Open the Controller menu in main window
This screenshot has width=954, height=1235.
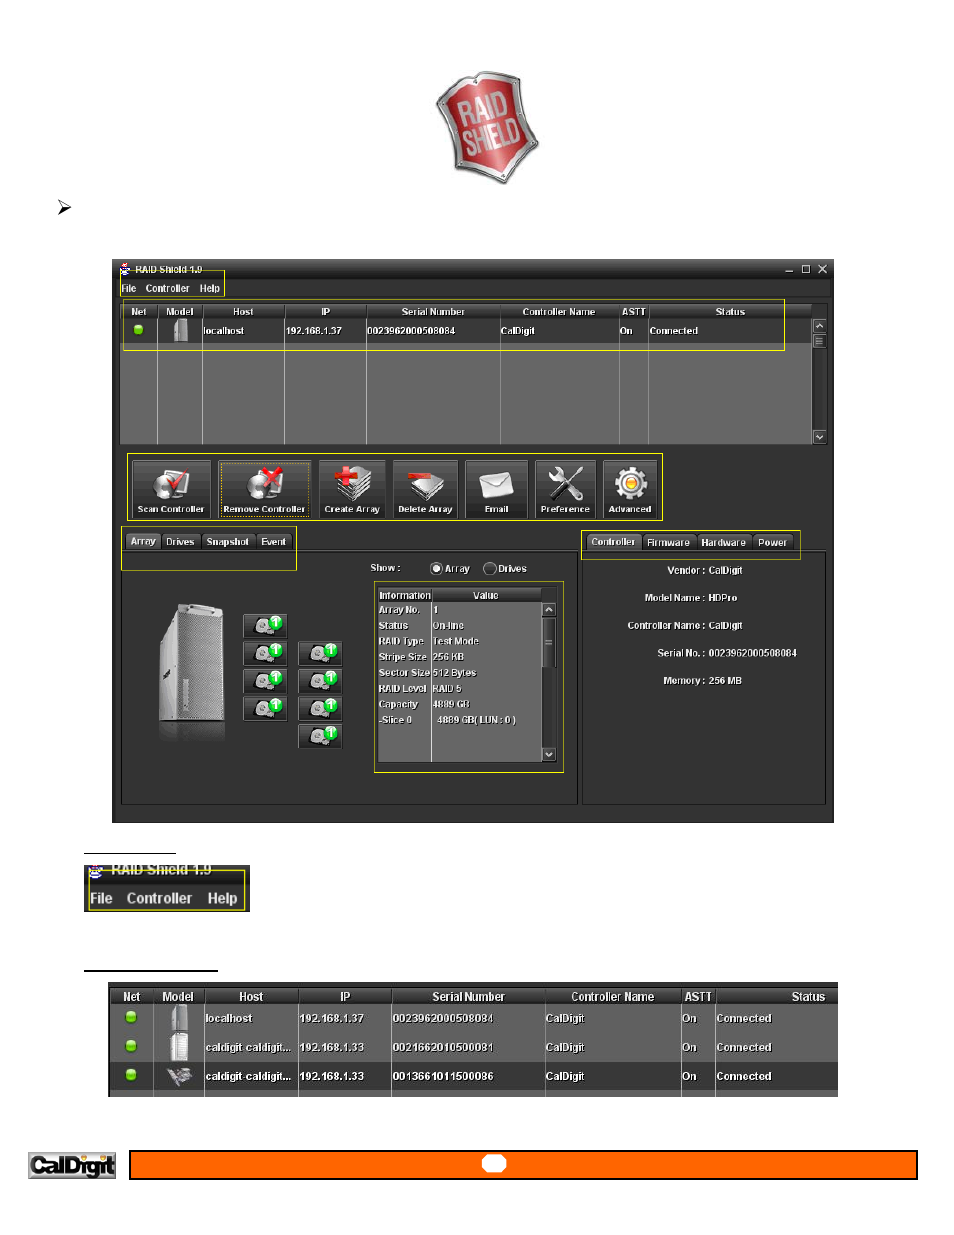click(x=167, y=288)
